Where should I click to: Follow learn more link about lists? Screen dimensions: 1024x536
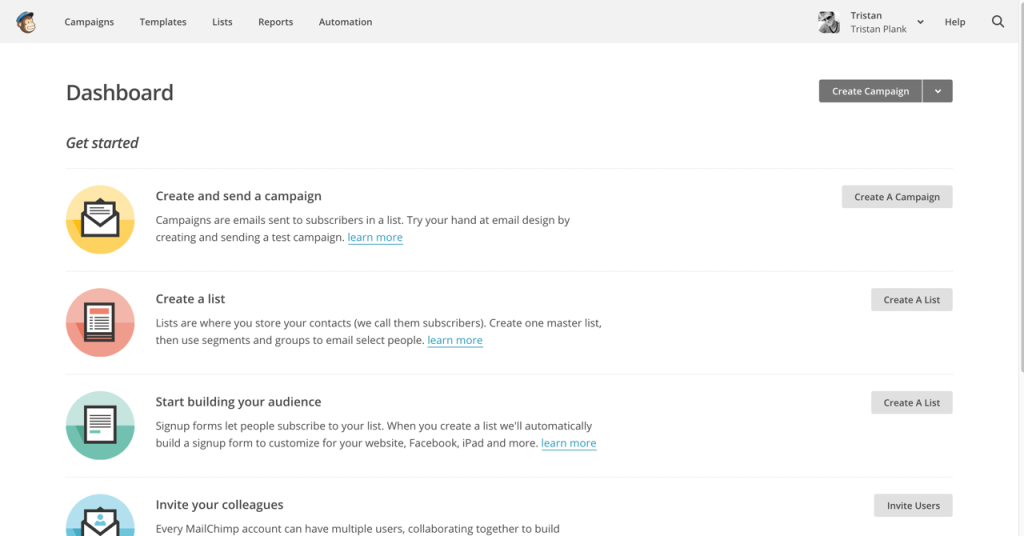pos(455,340)
